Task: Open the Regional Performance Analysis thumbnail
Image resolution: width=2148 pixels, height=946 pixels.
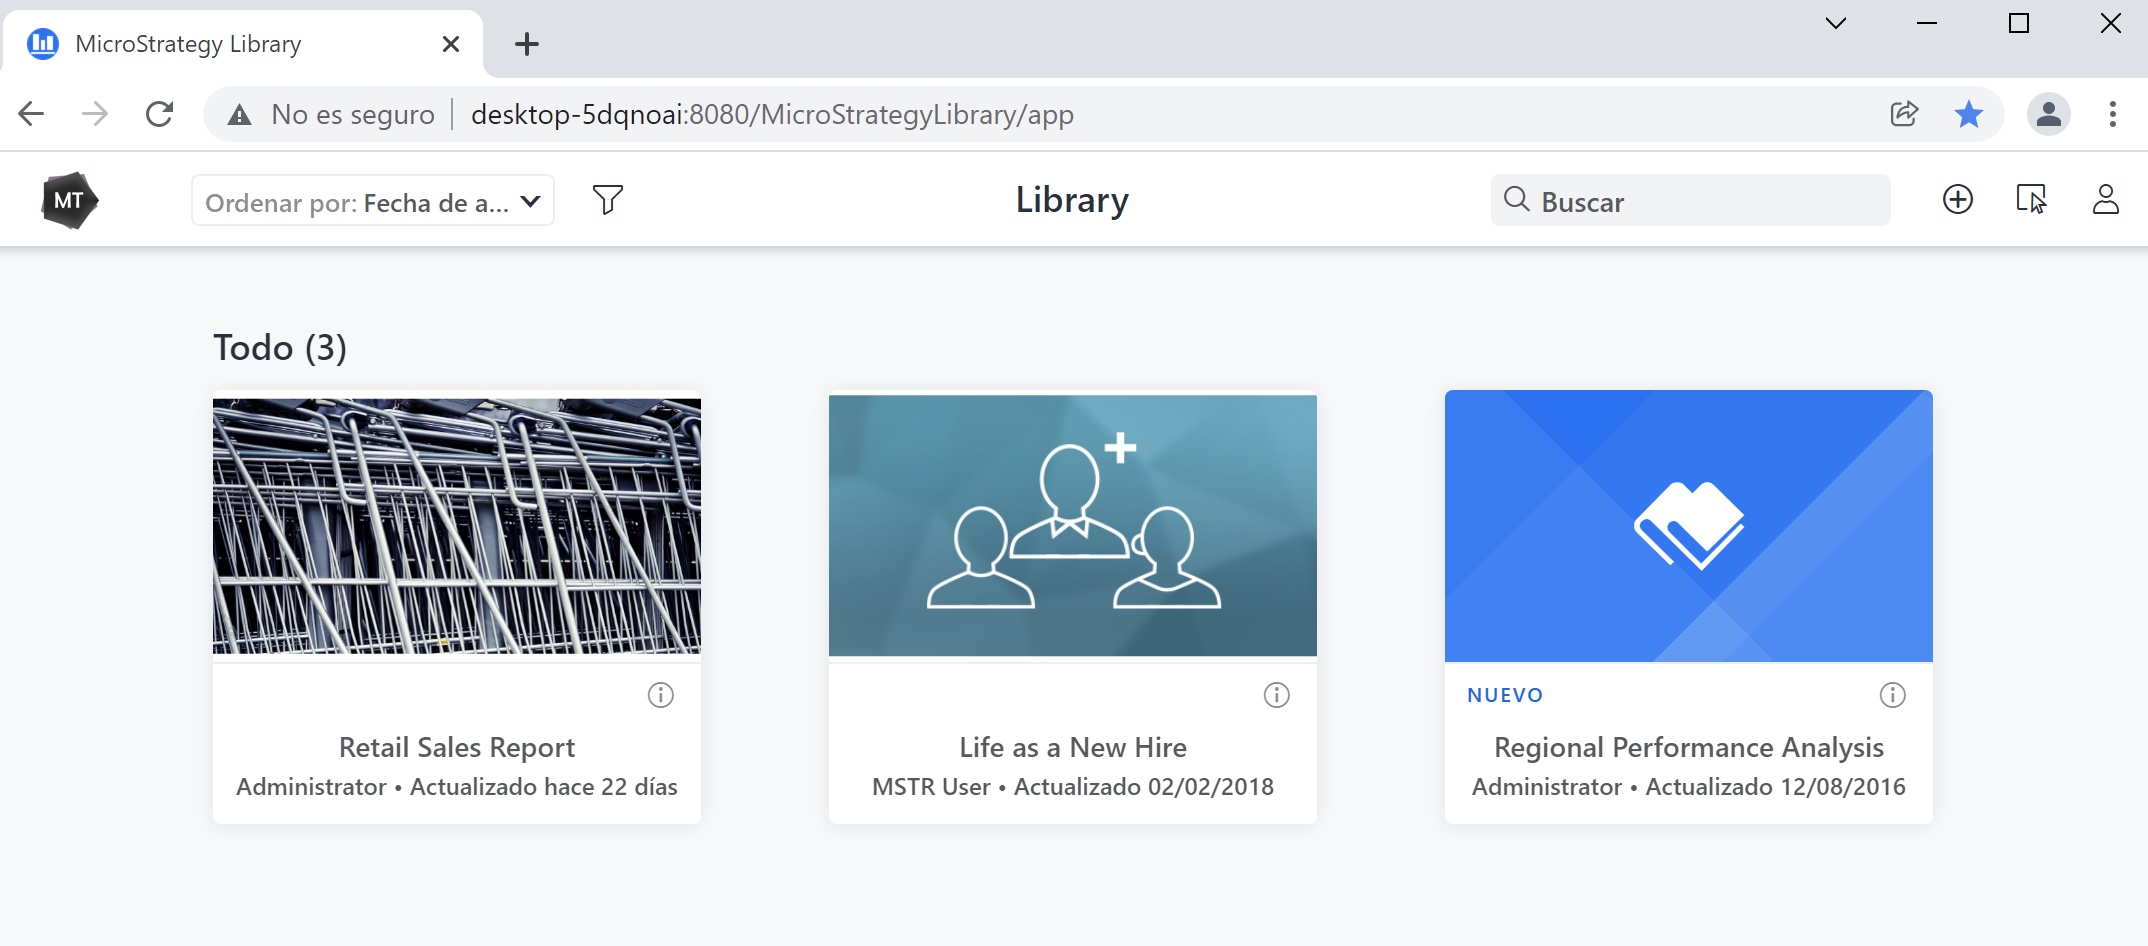Action: click(1689, 526)
